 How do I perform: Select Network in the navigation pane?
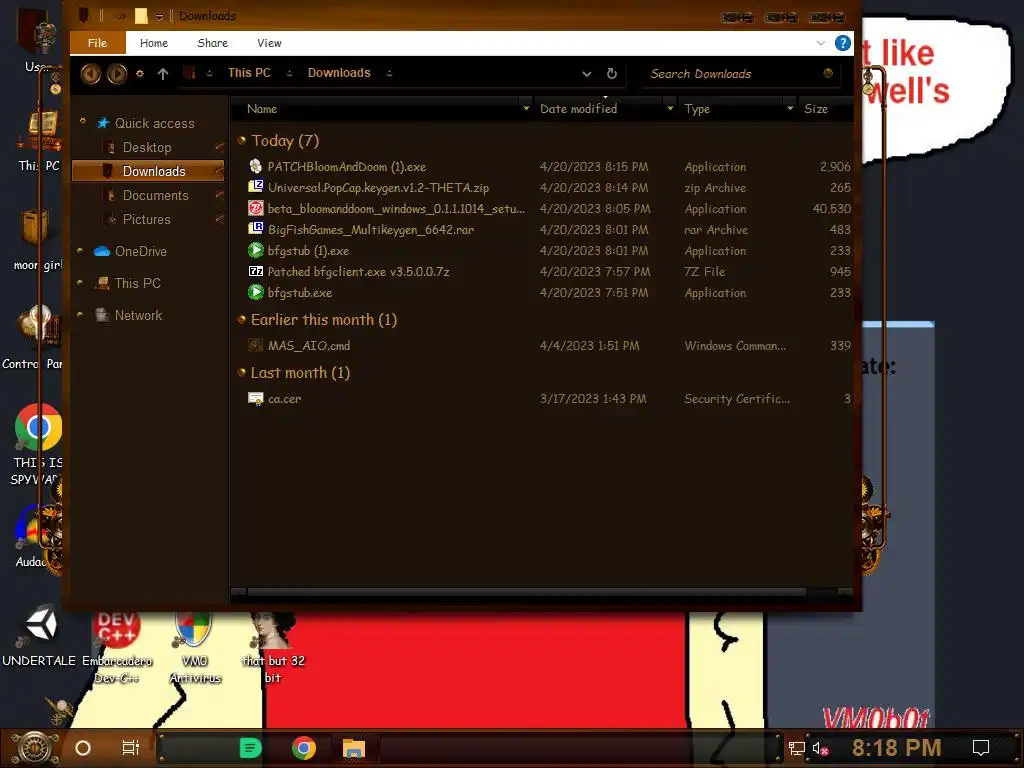click(x=138, y=315)
